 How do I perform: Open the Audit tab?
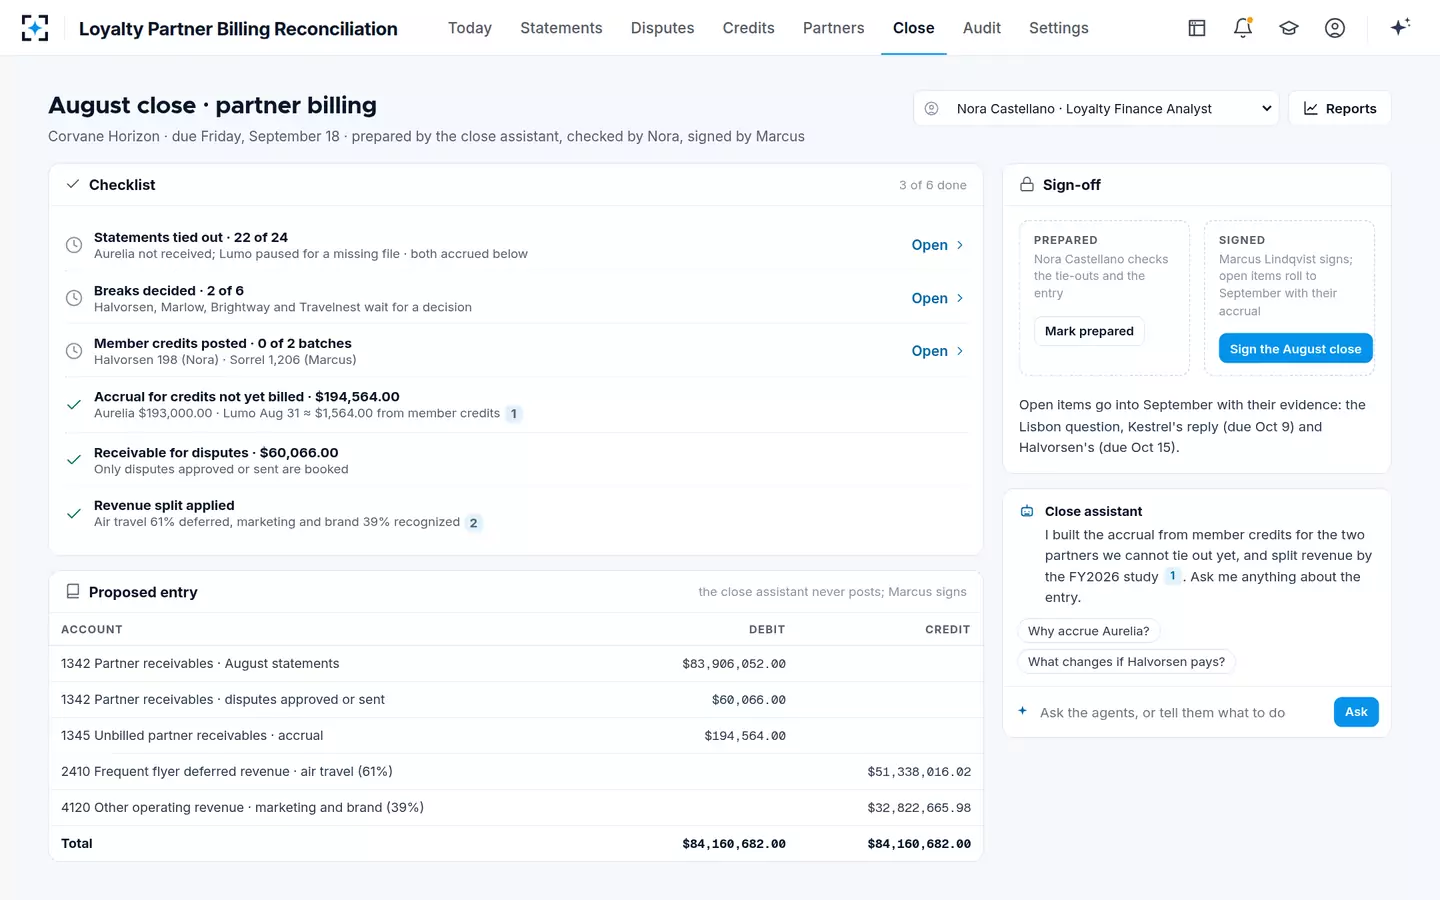tap(982, 28)
